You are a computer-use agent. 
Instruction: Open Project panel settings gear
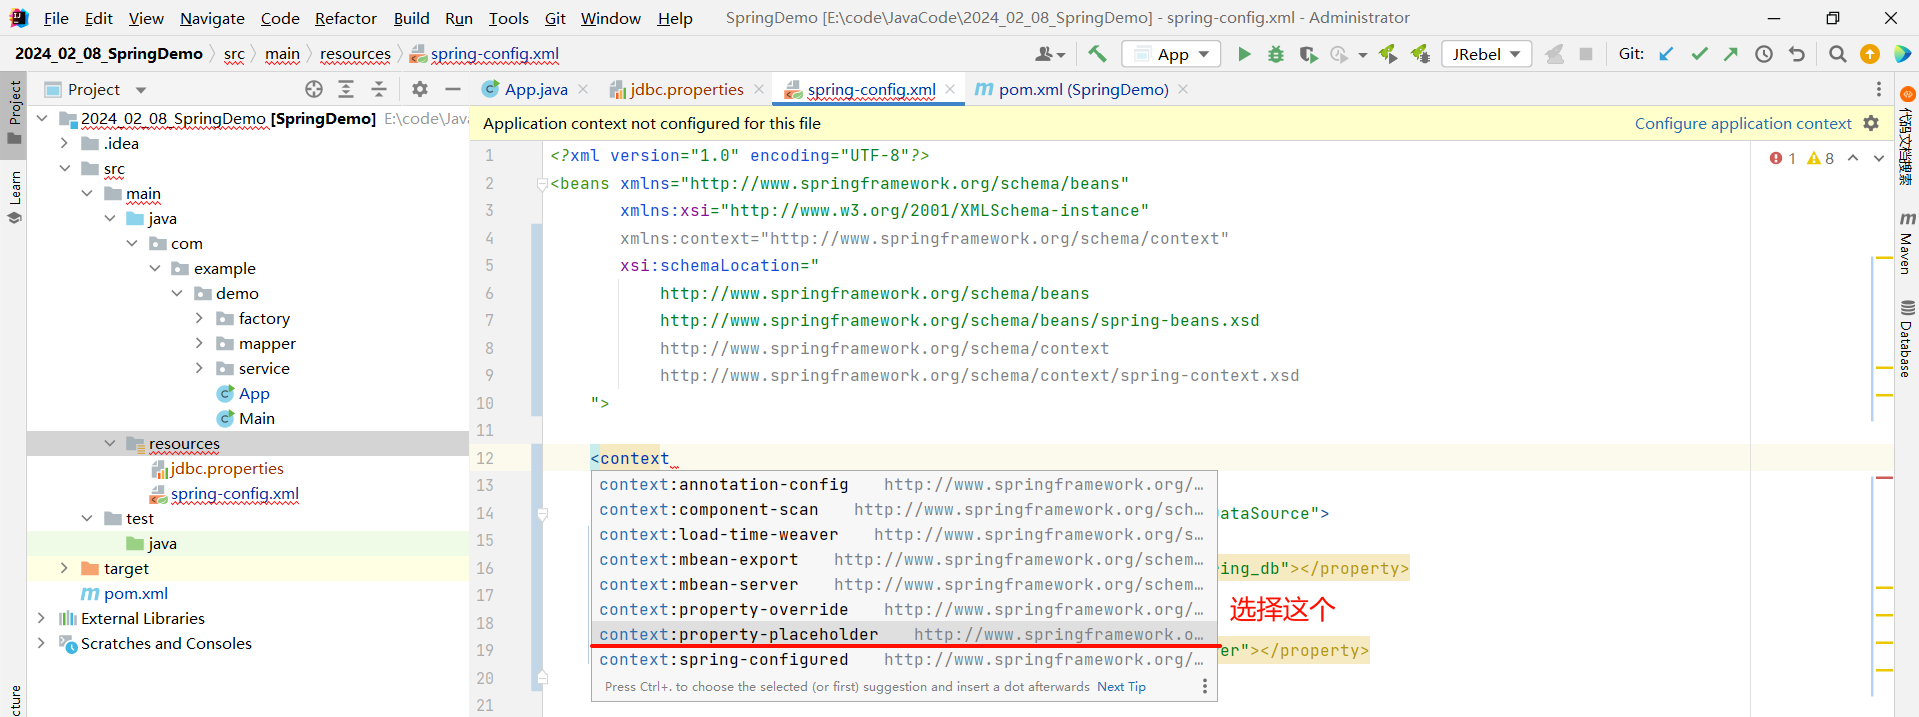tap(420, 89)
